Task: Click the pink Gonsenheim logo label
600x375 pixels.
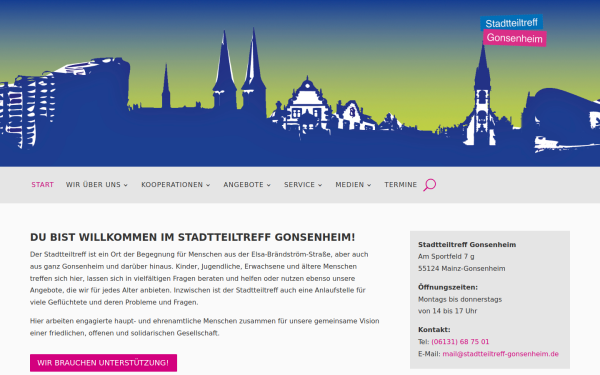Action: click(515, 38)
